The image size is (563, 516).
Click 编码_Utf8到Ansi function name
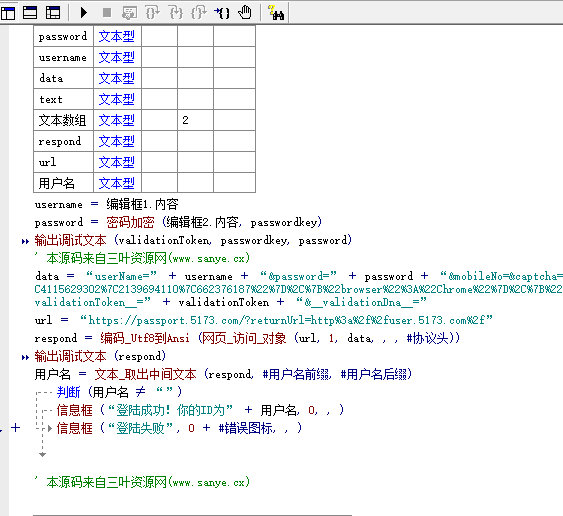[x=145, y=338]
